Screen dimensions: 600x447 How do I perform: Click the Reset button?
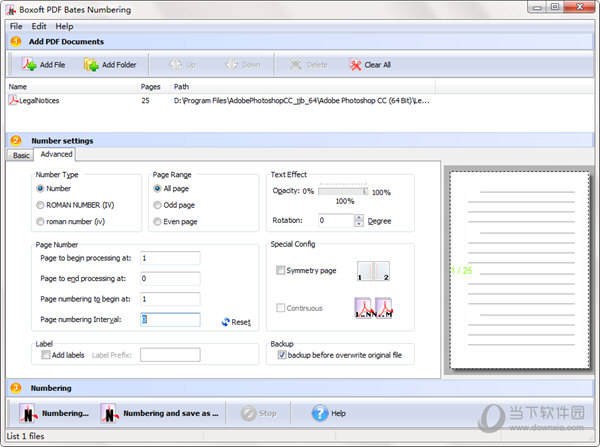click(x=236, y=322)
